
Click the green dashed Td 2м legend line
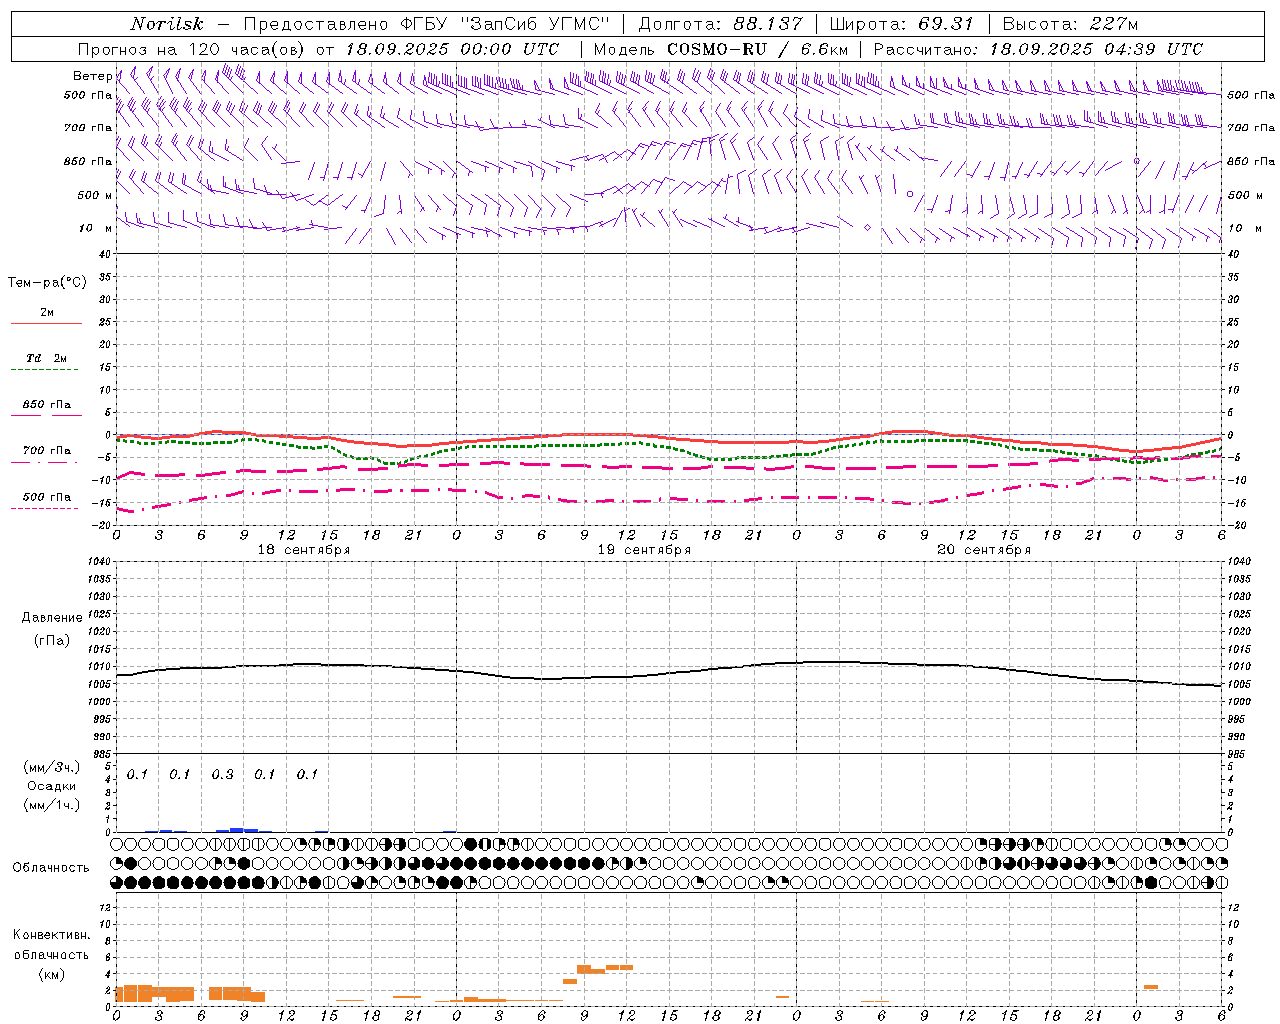(x=44, y=370)
